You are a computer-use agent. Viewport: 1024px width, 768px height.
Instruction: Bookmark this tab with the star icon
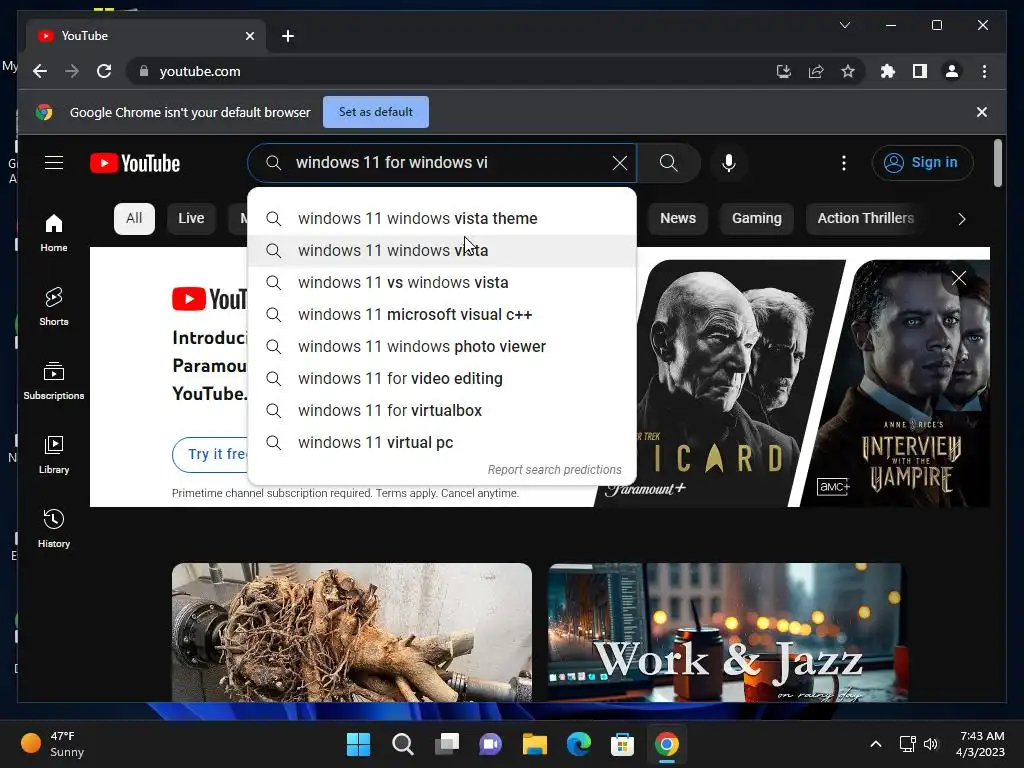(x=848, y=71)
